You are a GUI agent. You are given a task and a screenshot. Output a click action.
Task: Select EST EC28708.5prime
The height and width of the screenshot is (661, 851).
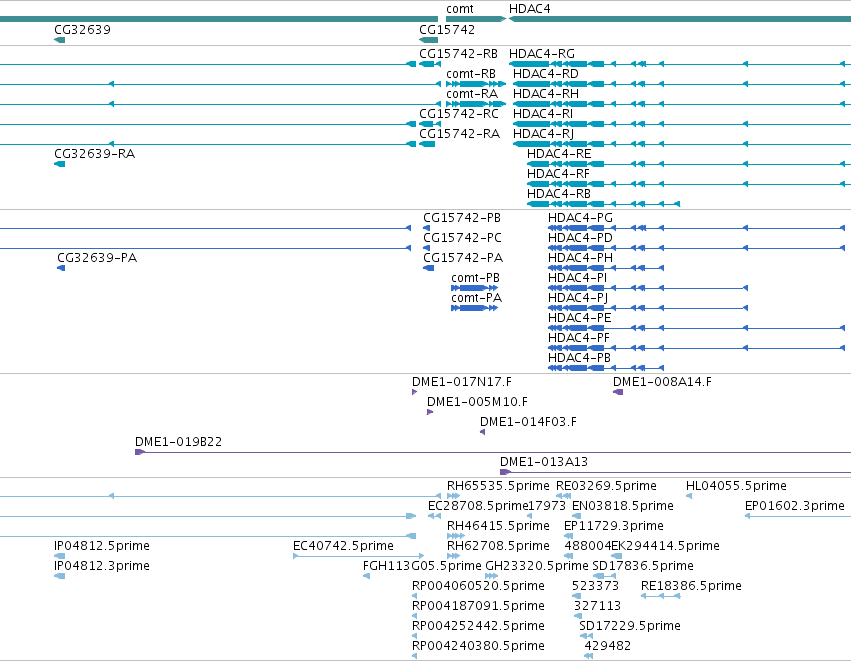(x=478, y=506)
